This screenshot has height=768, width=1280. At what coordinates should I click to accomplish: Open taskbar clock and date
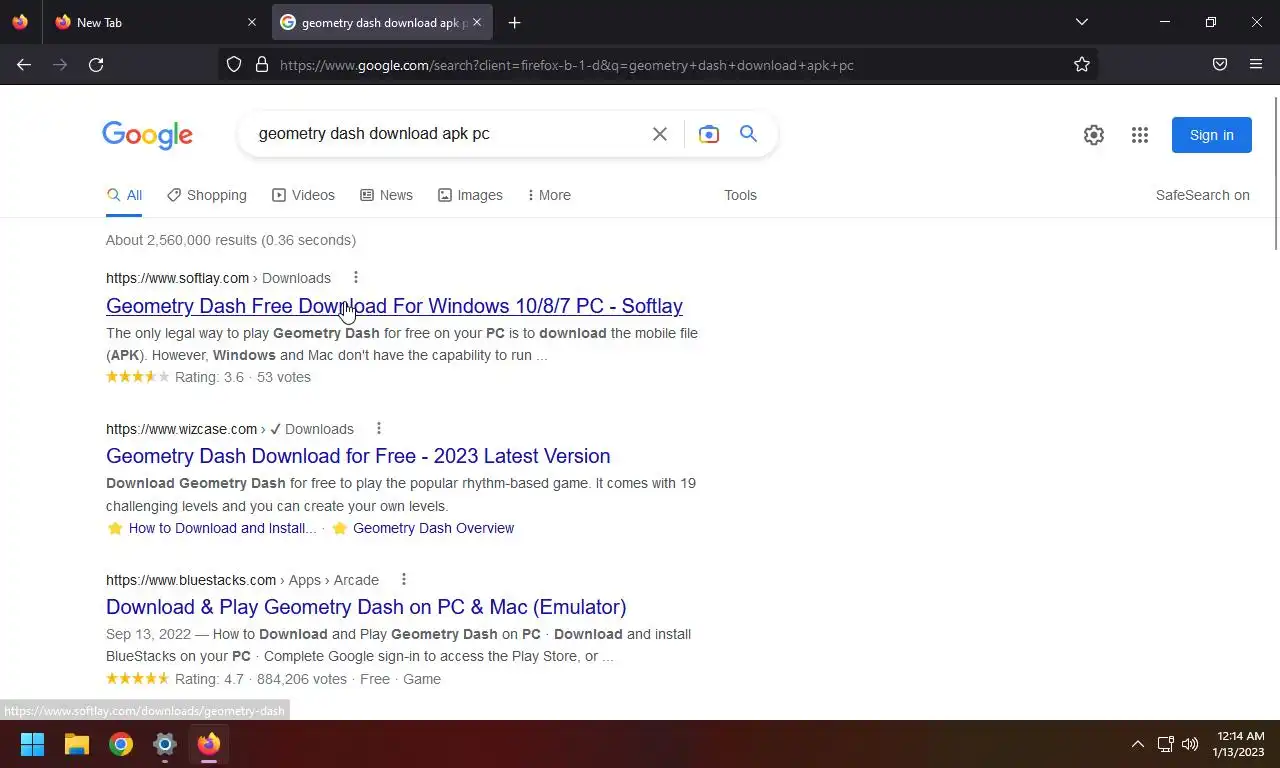1240,744
